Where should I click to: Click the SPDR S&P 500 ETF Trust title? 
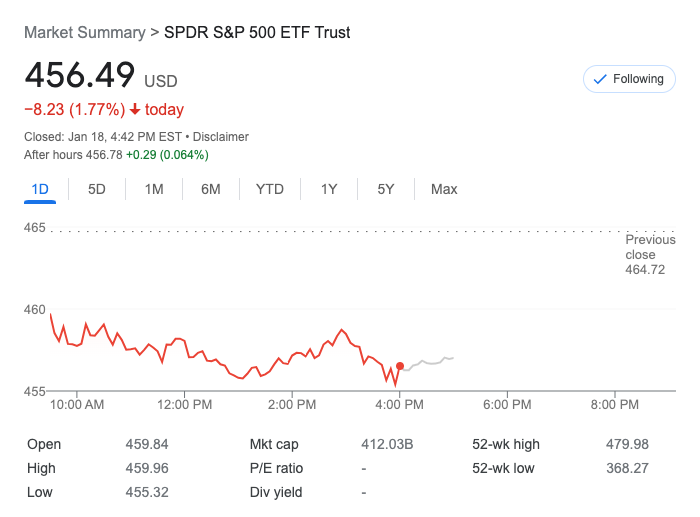257,32
